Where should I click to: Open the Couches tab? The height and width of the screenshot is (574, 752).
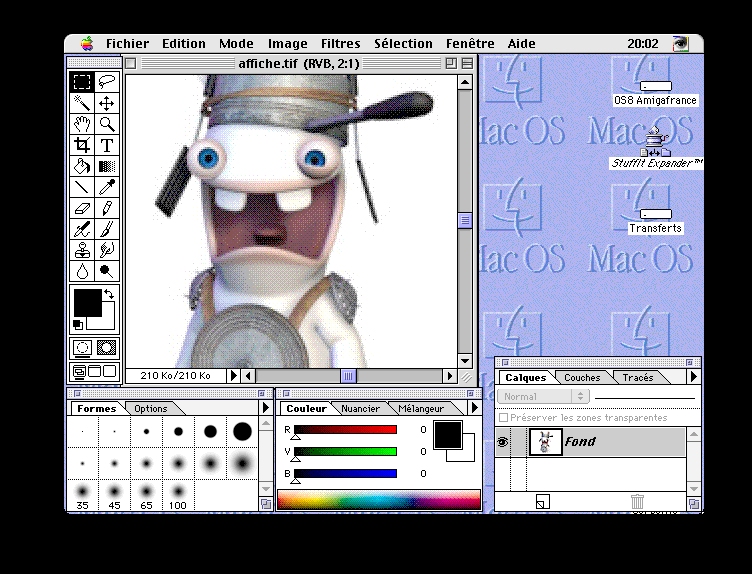click(x=582, y=378)
